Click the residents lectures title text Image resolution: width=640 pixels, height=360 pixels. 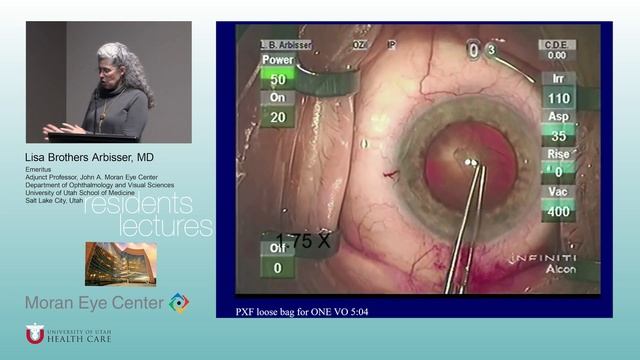point(148,215)
